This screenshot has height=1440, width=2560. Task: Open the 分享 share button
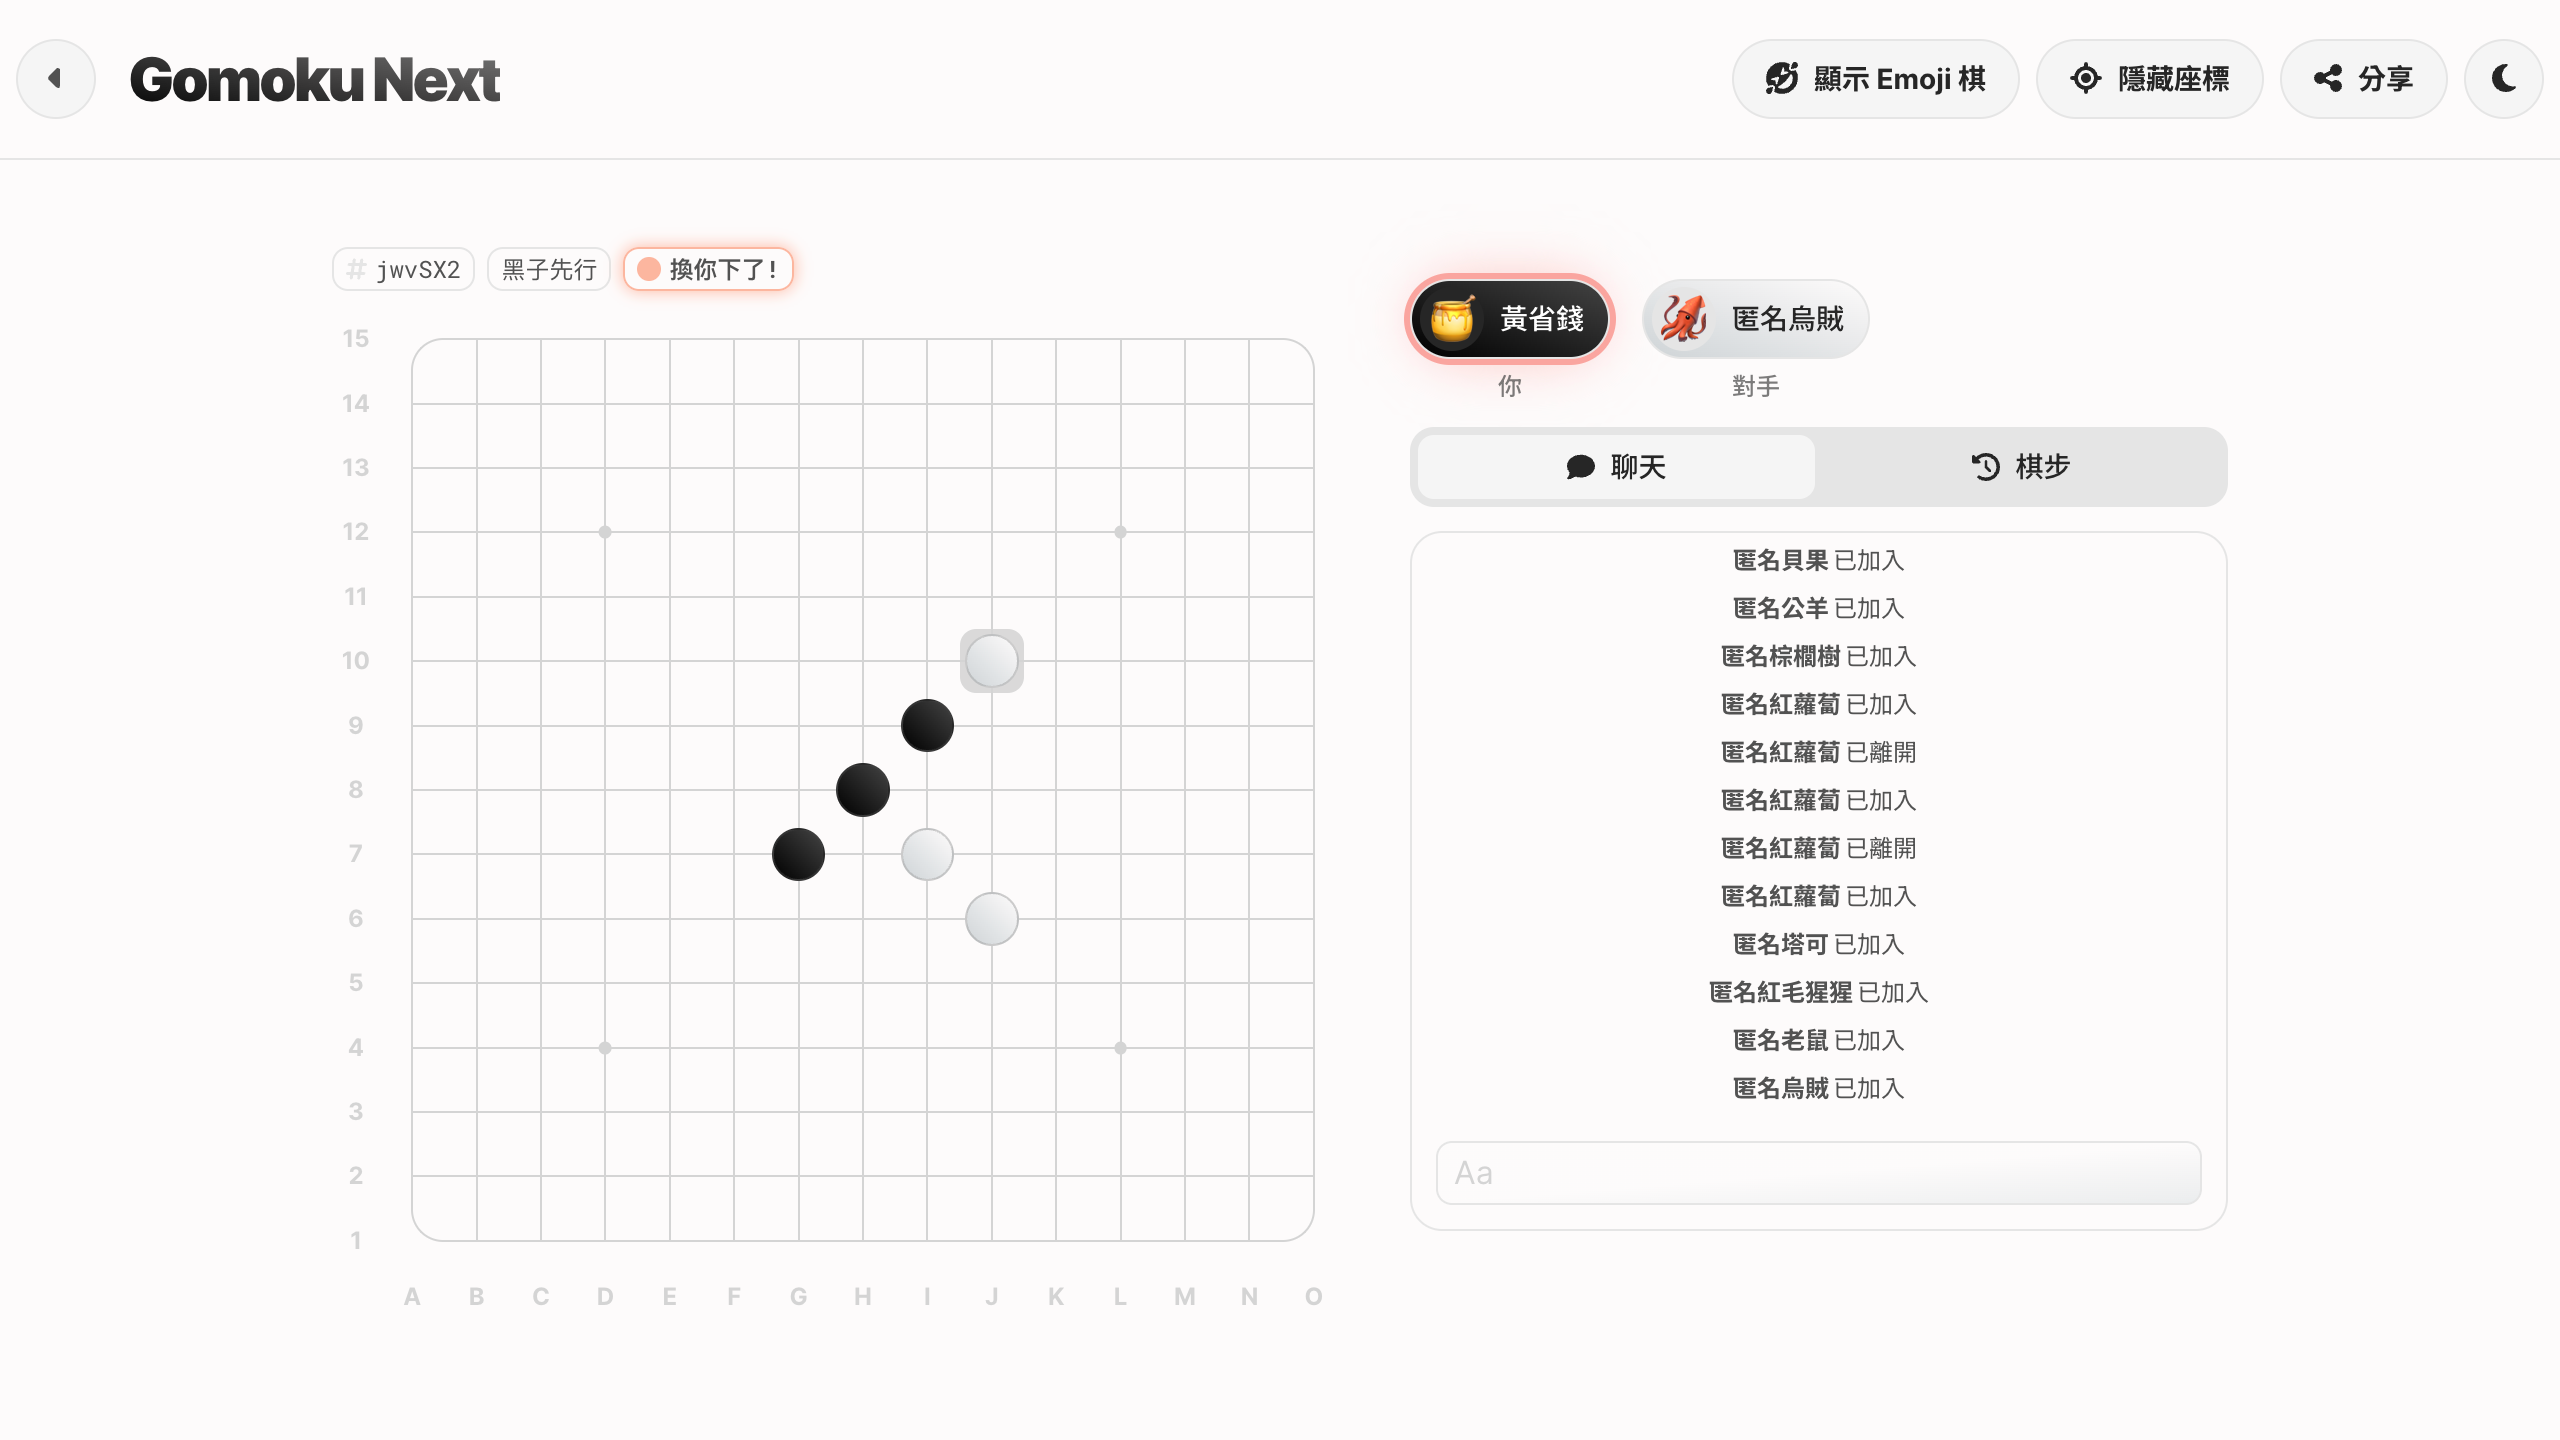(2364, 79)
